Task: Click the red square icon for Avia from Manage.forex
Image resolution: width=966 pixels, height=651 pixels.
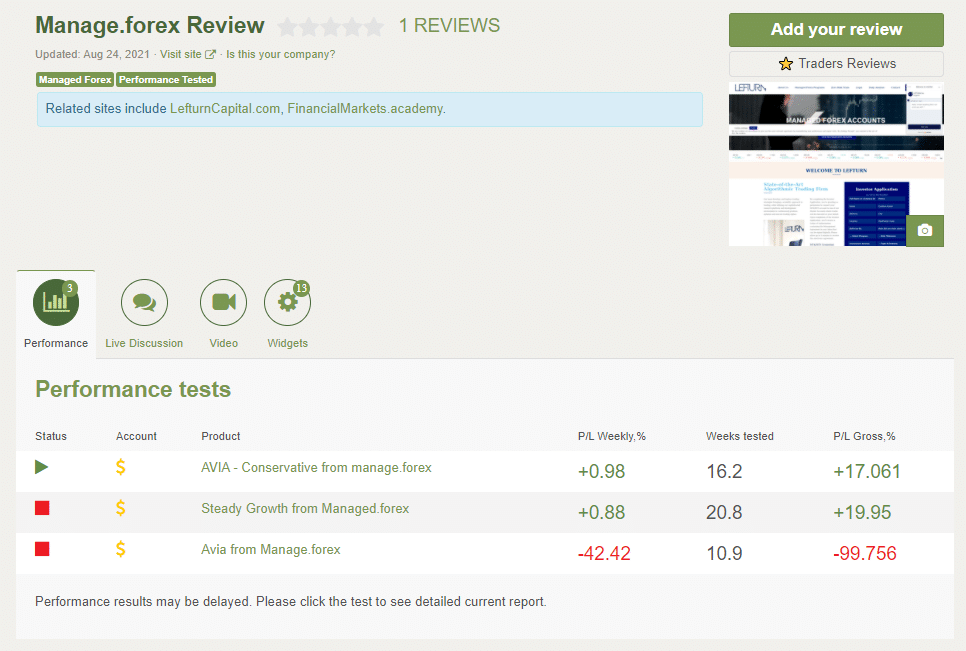Action: [x=41, y=548]
